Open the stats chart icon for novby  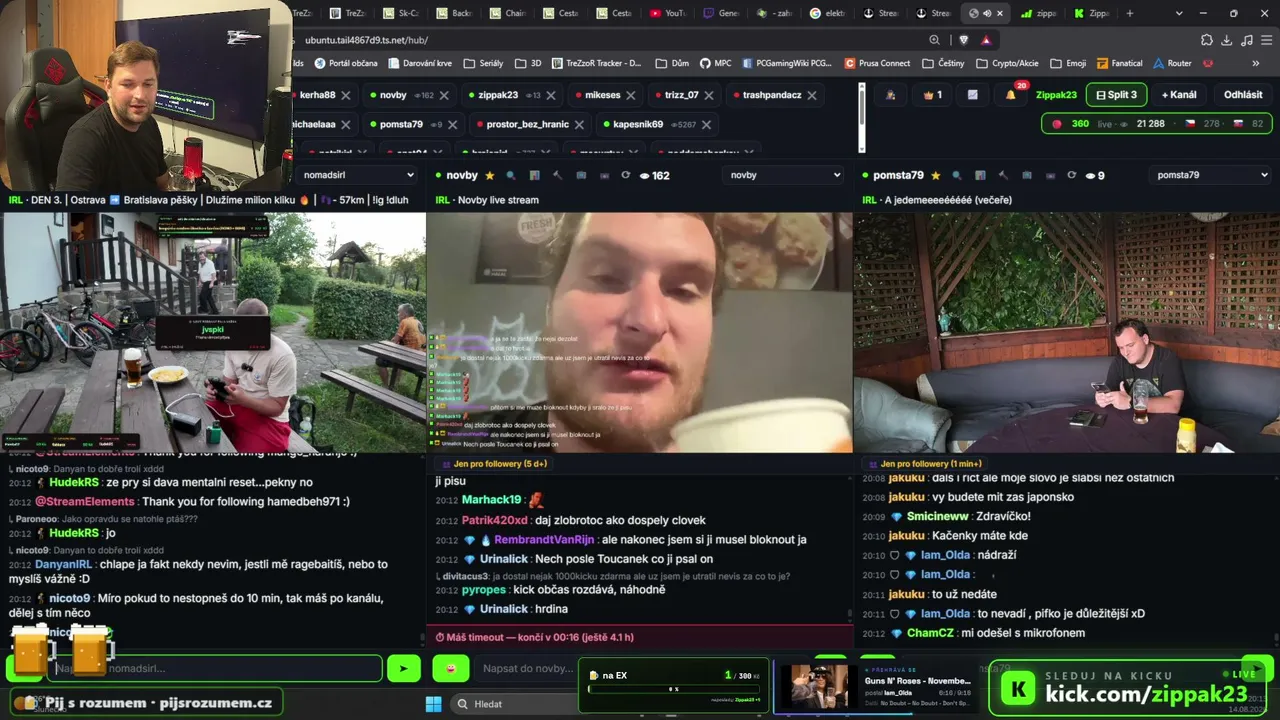(x=534, y=176)
